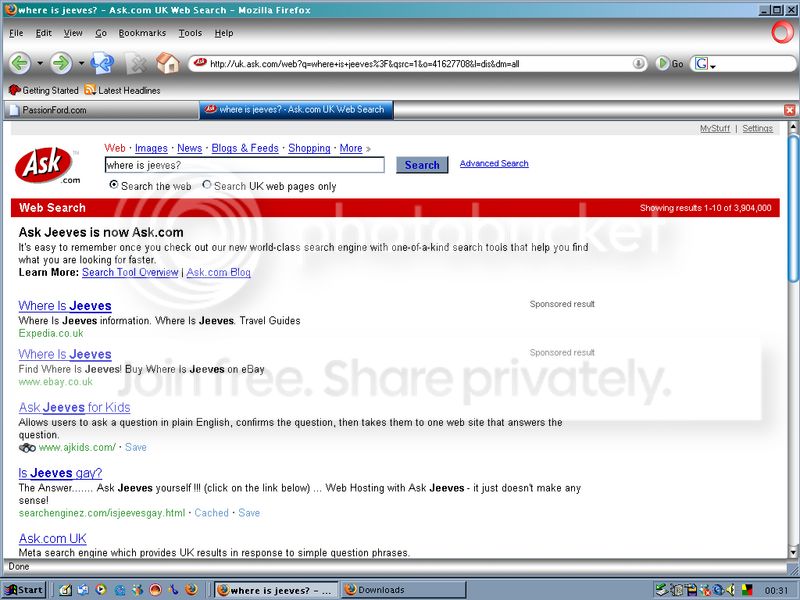Open the Bookmarks menu
The height and width of the screenshot is (600, 800).
tap(142, 33)
